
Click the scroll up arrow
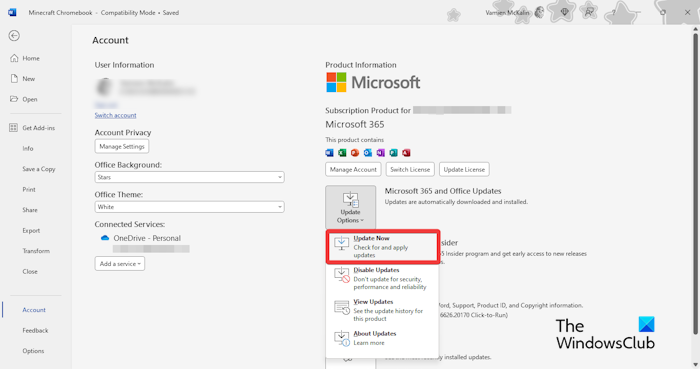coord(695,29)
